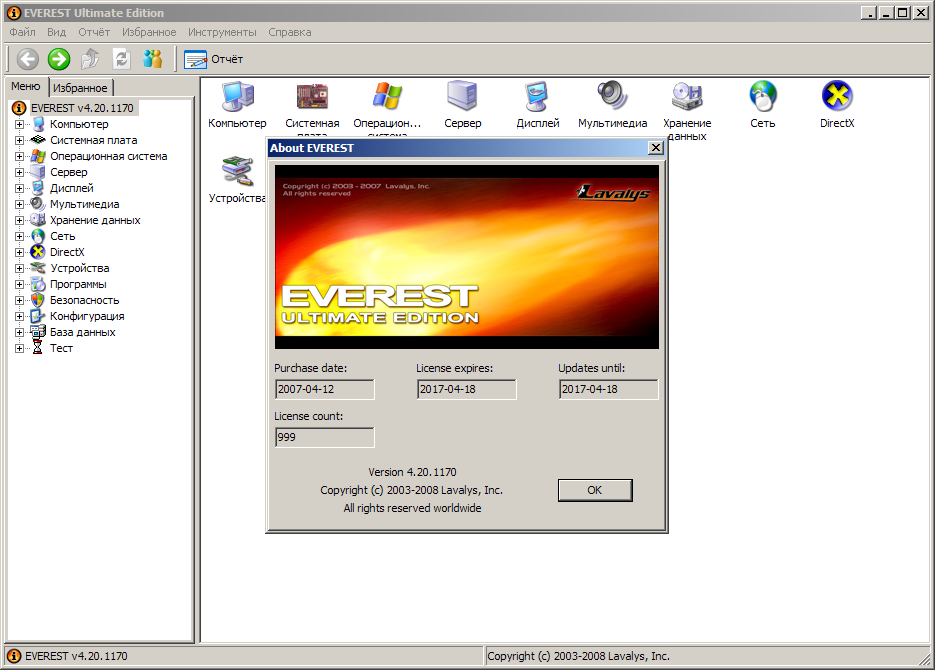Open the Дисплей monitor icon
The image size is (935, 670).
[538, 97]
